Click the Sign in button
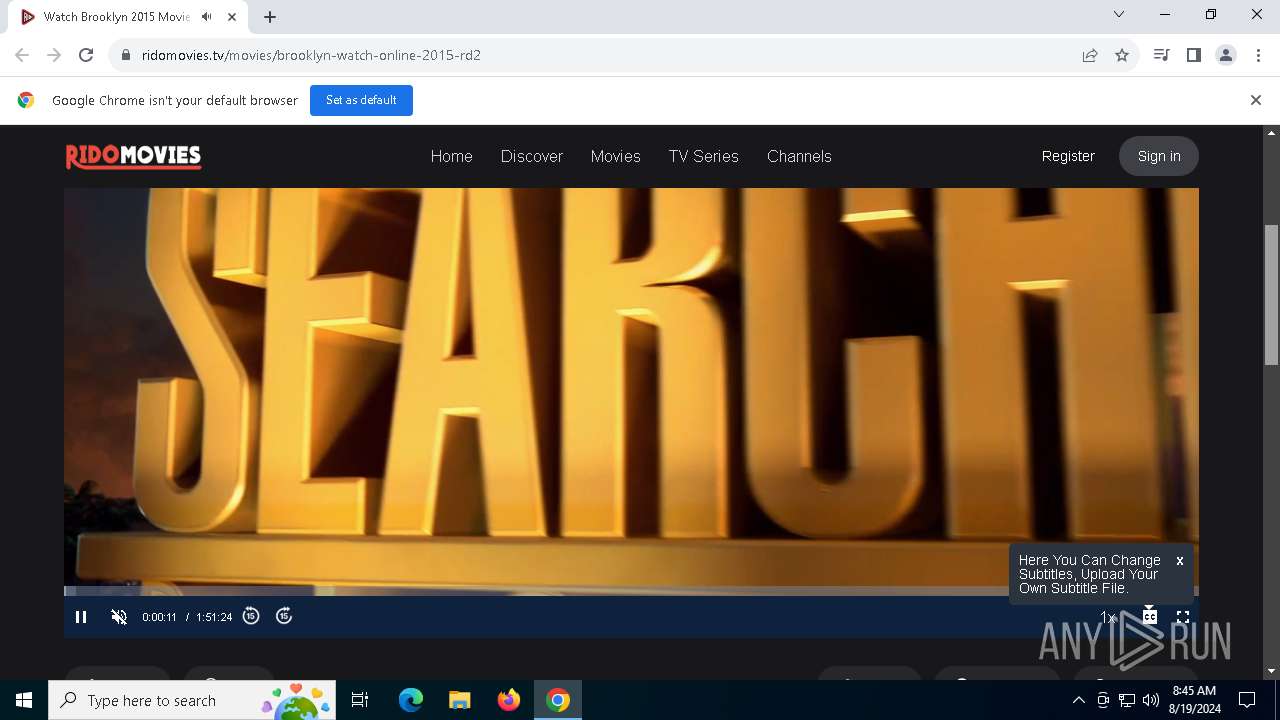This screenshot has height=720, width=1280. (1159, 156)
